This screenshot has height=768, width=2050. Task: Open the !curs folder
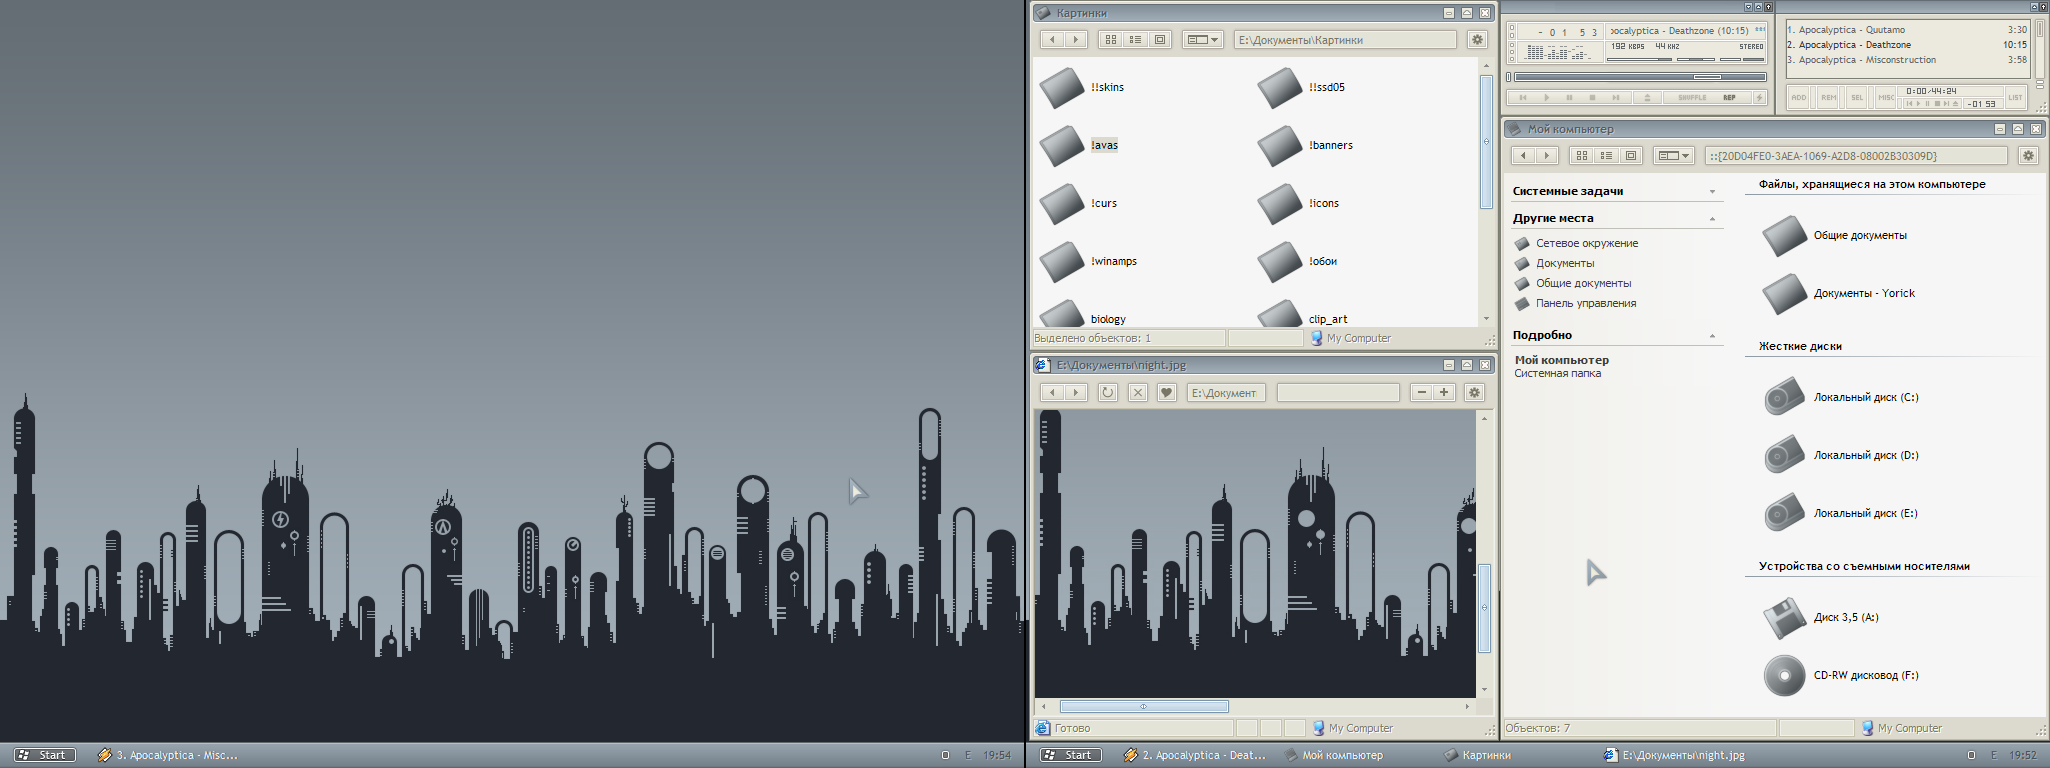[1079, 204]
